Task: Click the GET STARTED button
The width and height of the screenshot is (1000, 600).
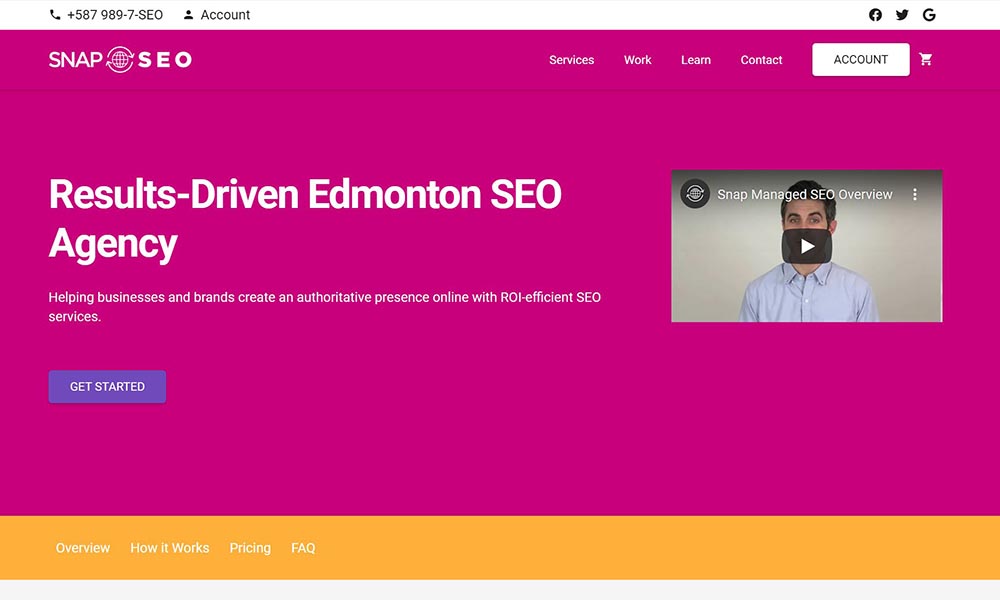Action: [107, 387]
